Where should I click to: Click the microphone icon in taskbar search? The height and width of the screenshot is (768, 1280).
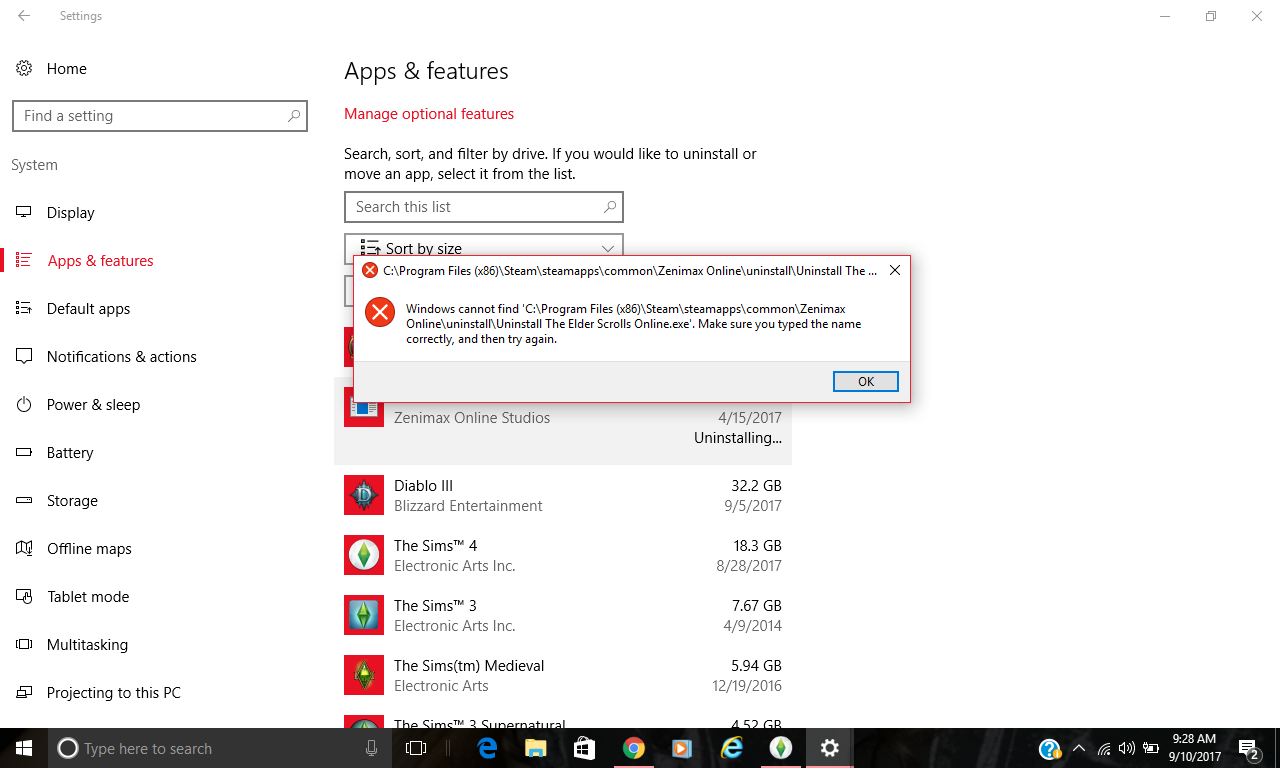click(372, 748)
